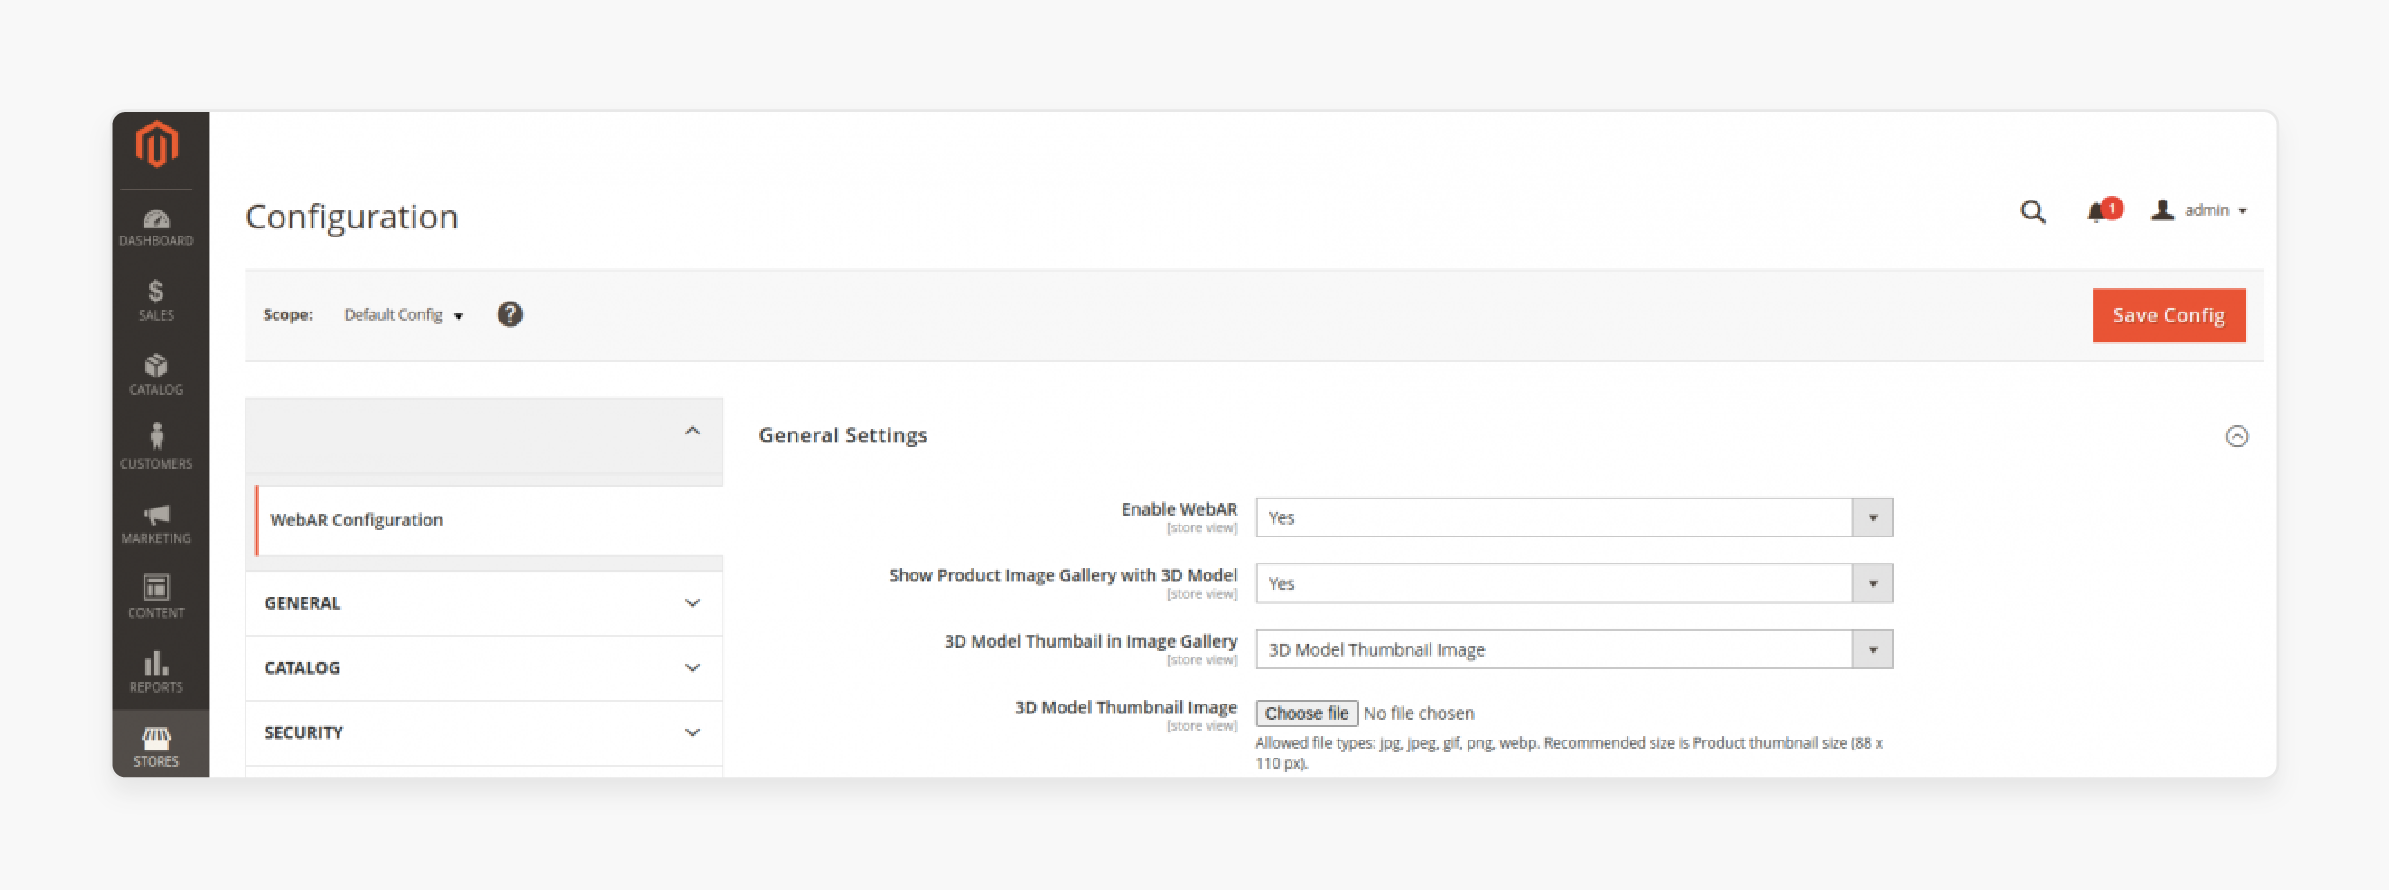Click the search magnifier icon
The height and width of the screenshot is (892, 2389).
coord(2032,212)
